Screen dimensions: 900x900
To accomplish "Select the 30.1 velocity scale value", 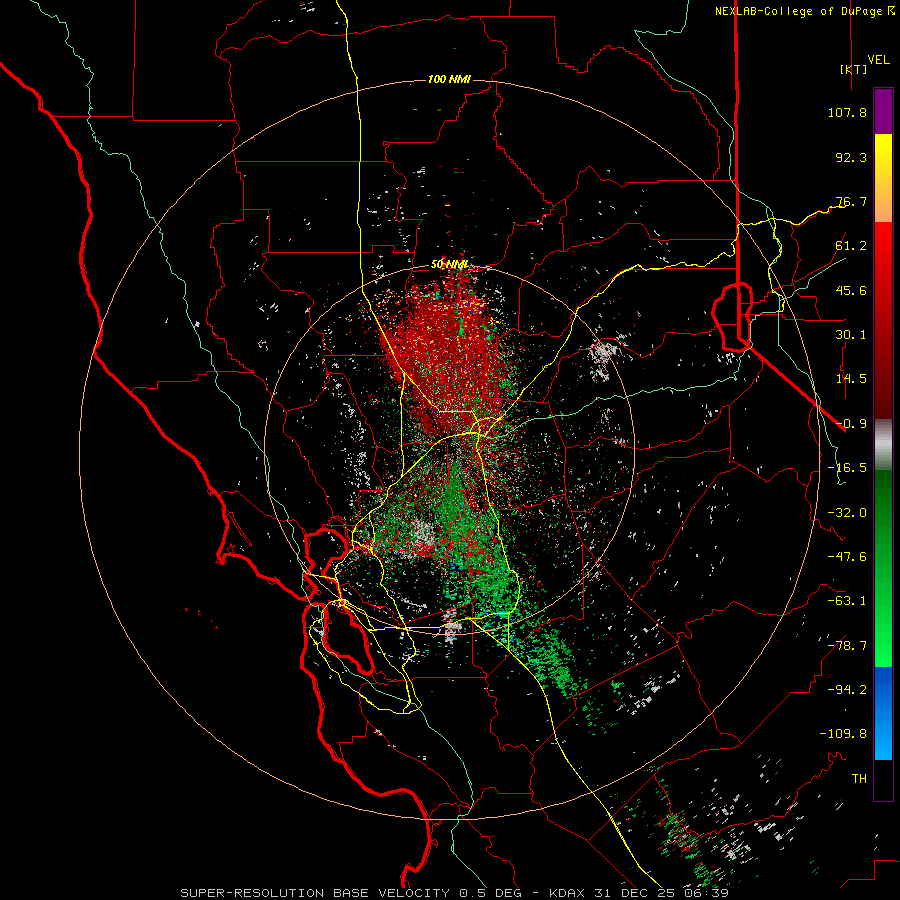I will coord(851,335).
